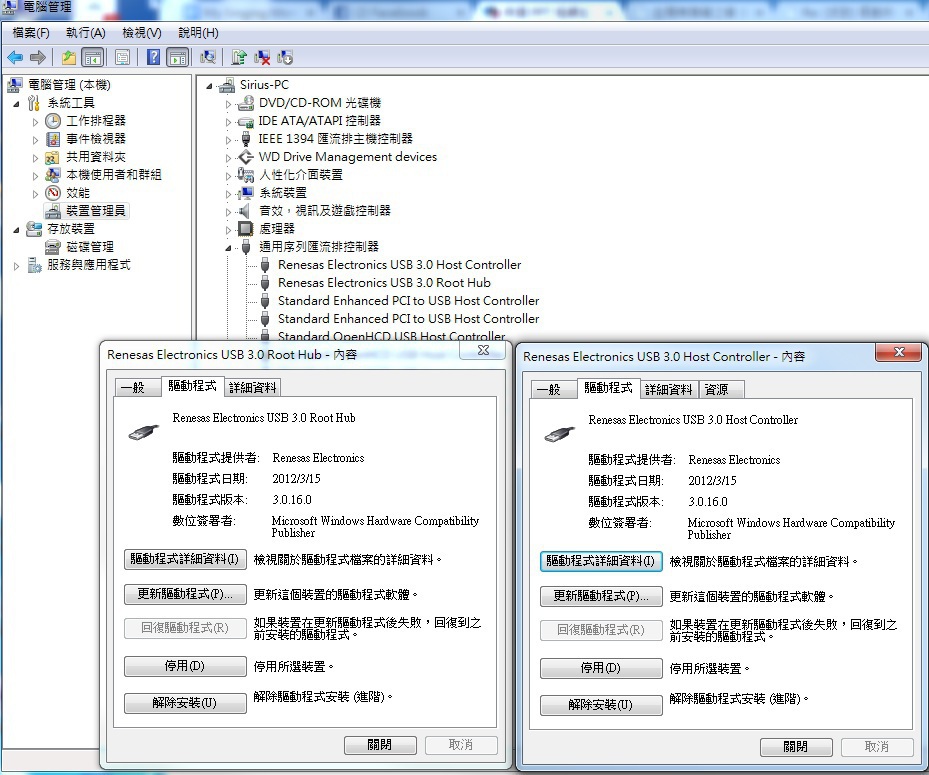Click the 處理器 processor icon

coord(245,229)
